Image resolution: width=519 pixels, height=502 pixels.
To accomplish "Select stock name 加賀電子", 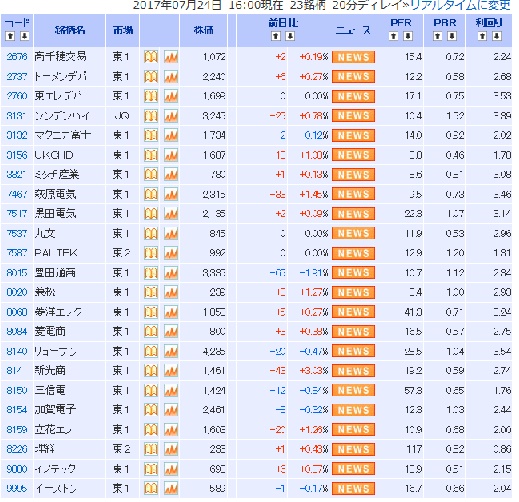I will 55,410.
